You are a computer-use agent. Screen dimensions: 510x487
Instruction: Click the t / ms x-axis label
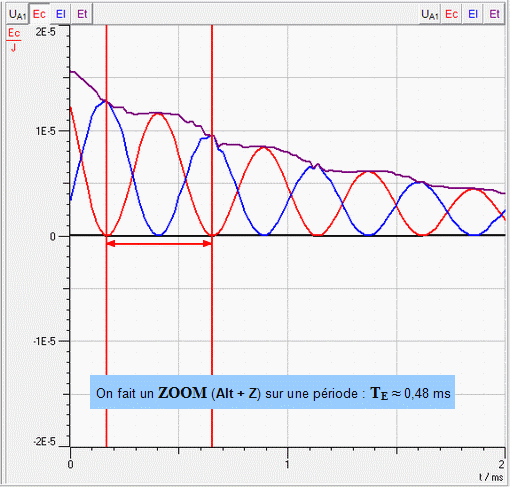tap(491, 477)
